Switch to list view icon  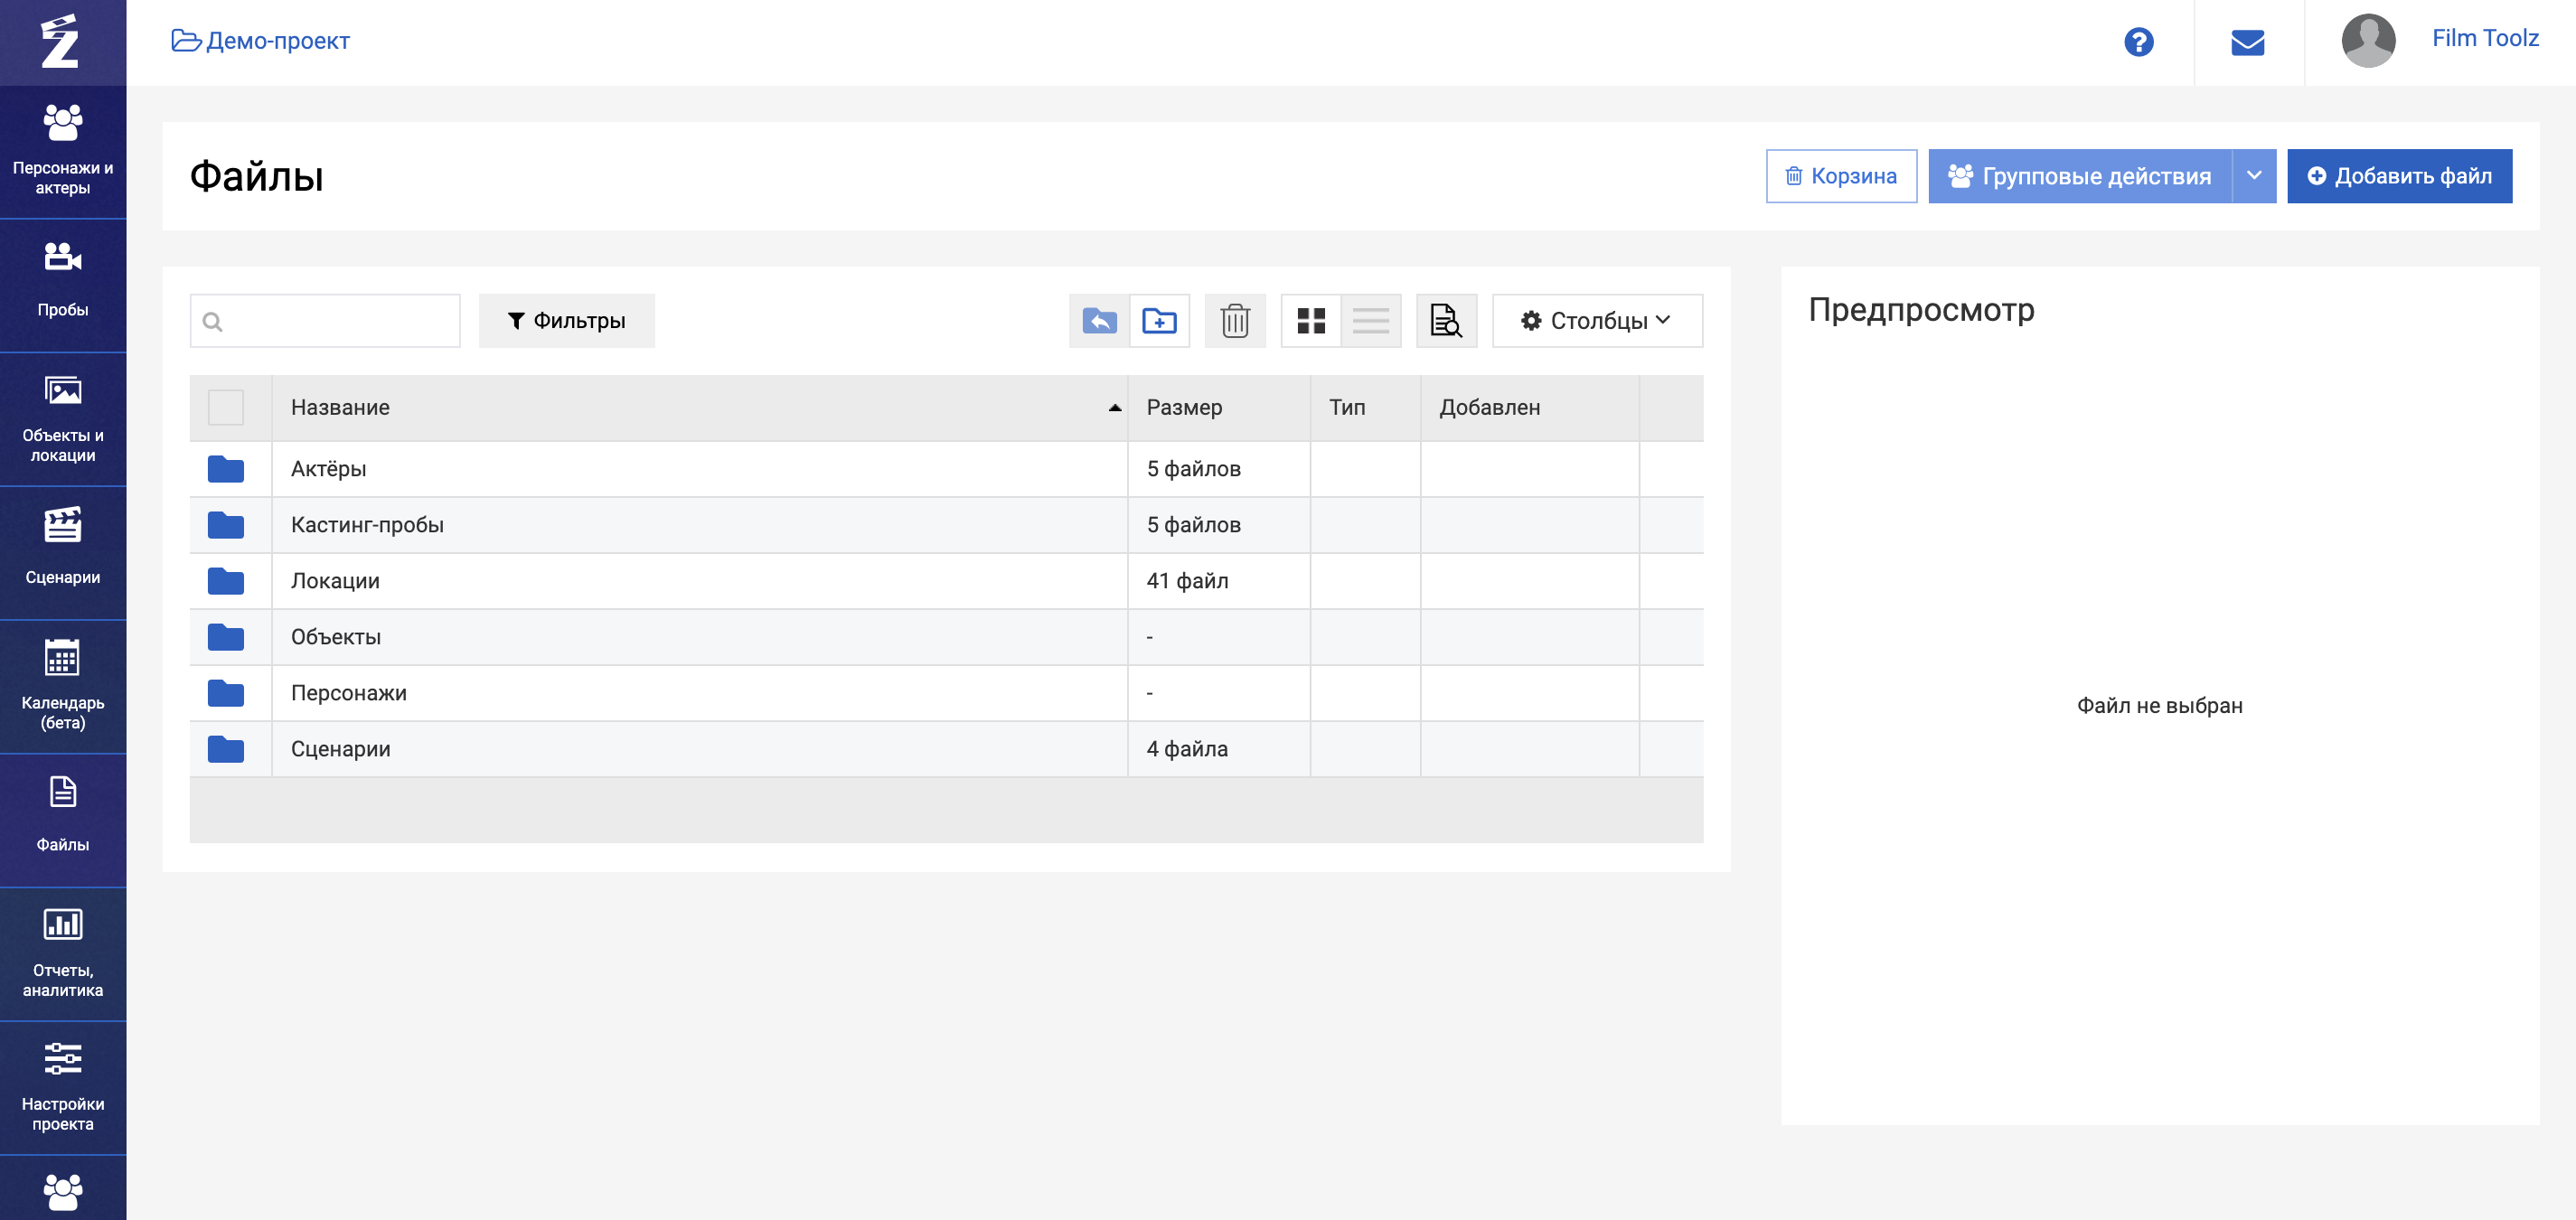[x=1370, y=321]
